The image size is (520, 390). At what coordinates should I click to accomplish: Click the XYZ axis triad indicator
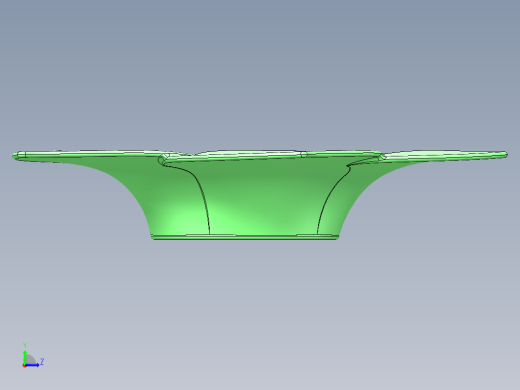click(33, 355)
